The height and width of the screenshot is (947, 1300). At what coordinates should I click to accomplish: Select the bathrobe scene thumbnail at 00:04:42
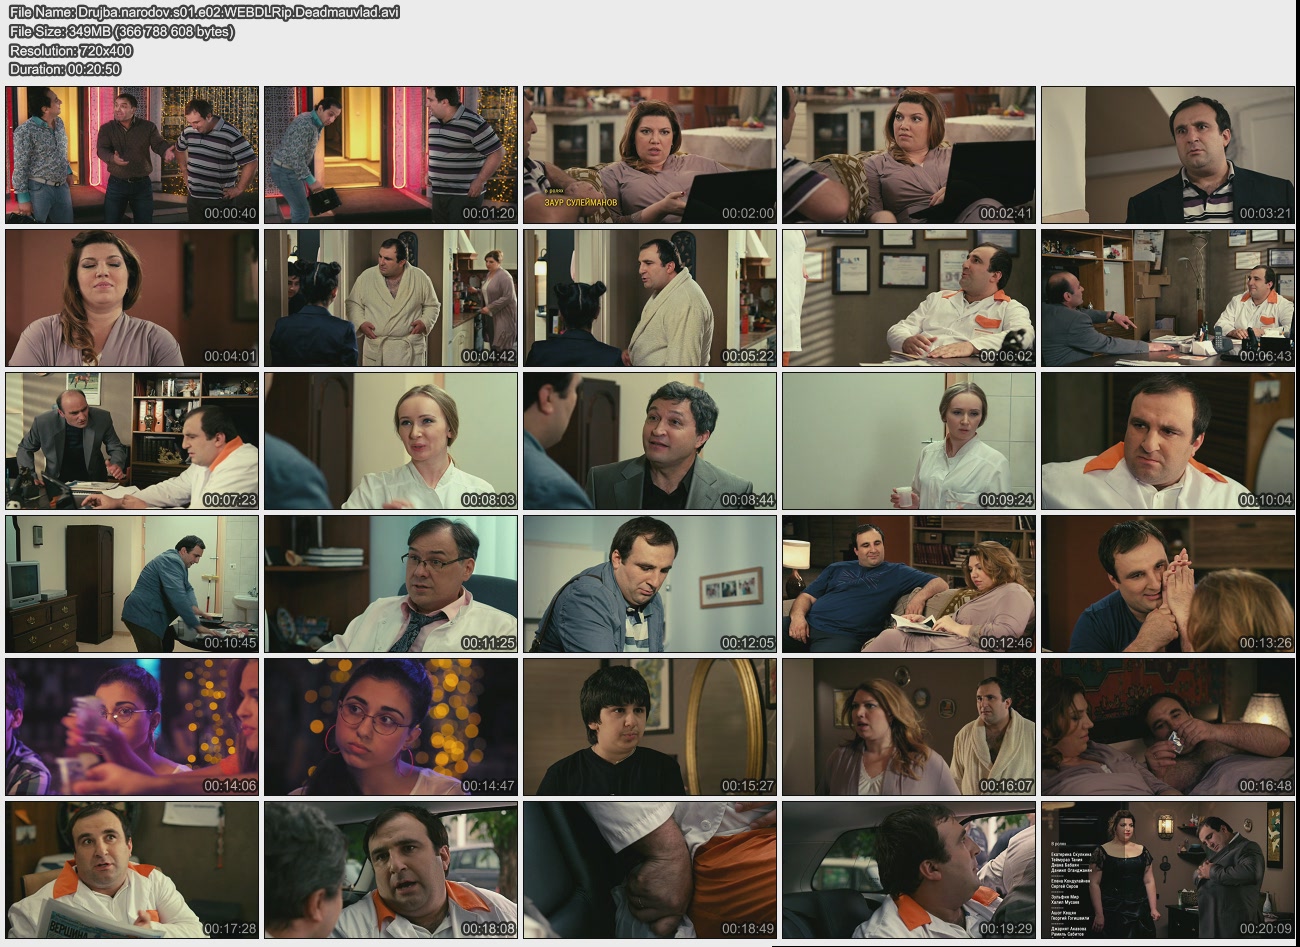(x=391, y=298)
